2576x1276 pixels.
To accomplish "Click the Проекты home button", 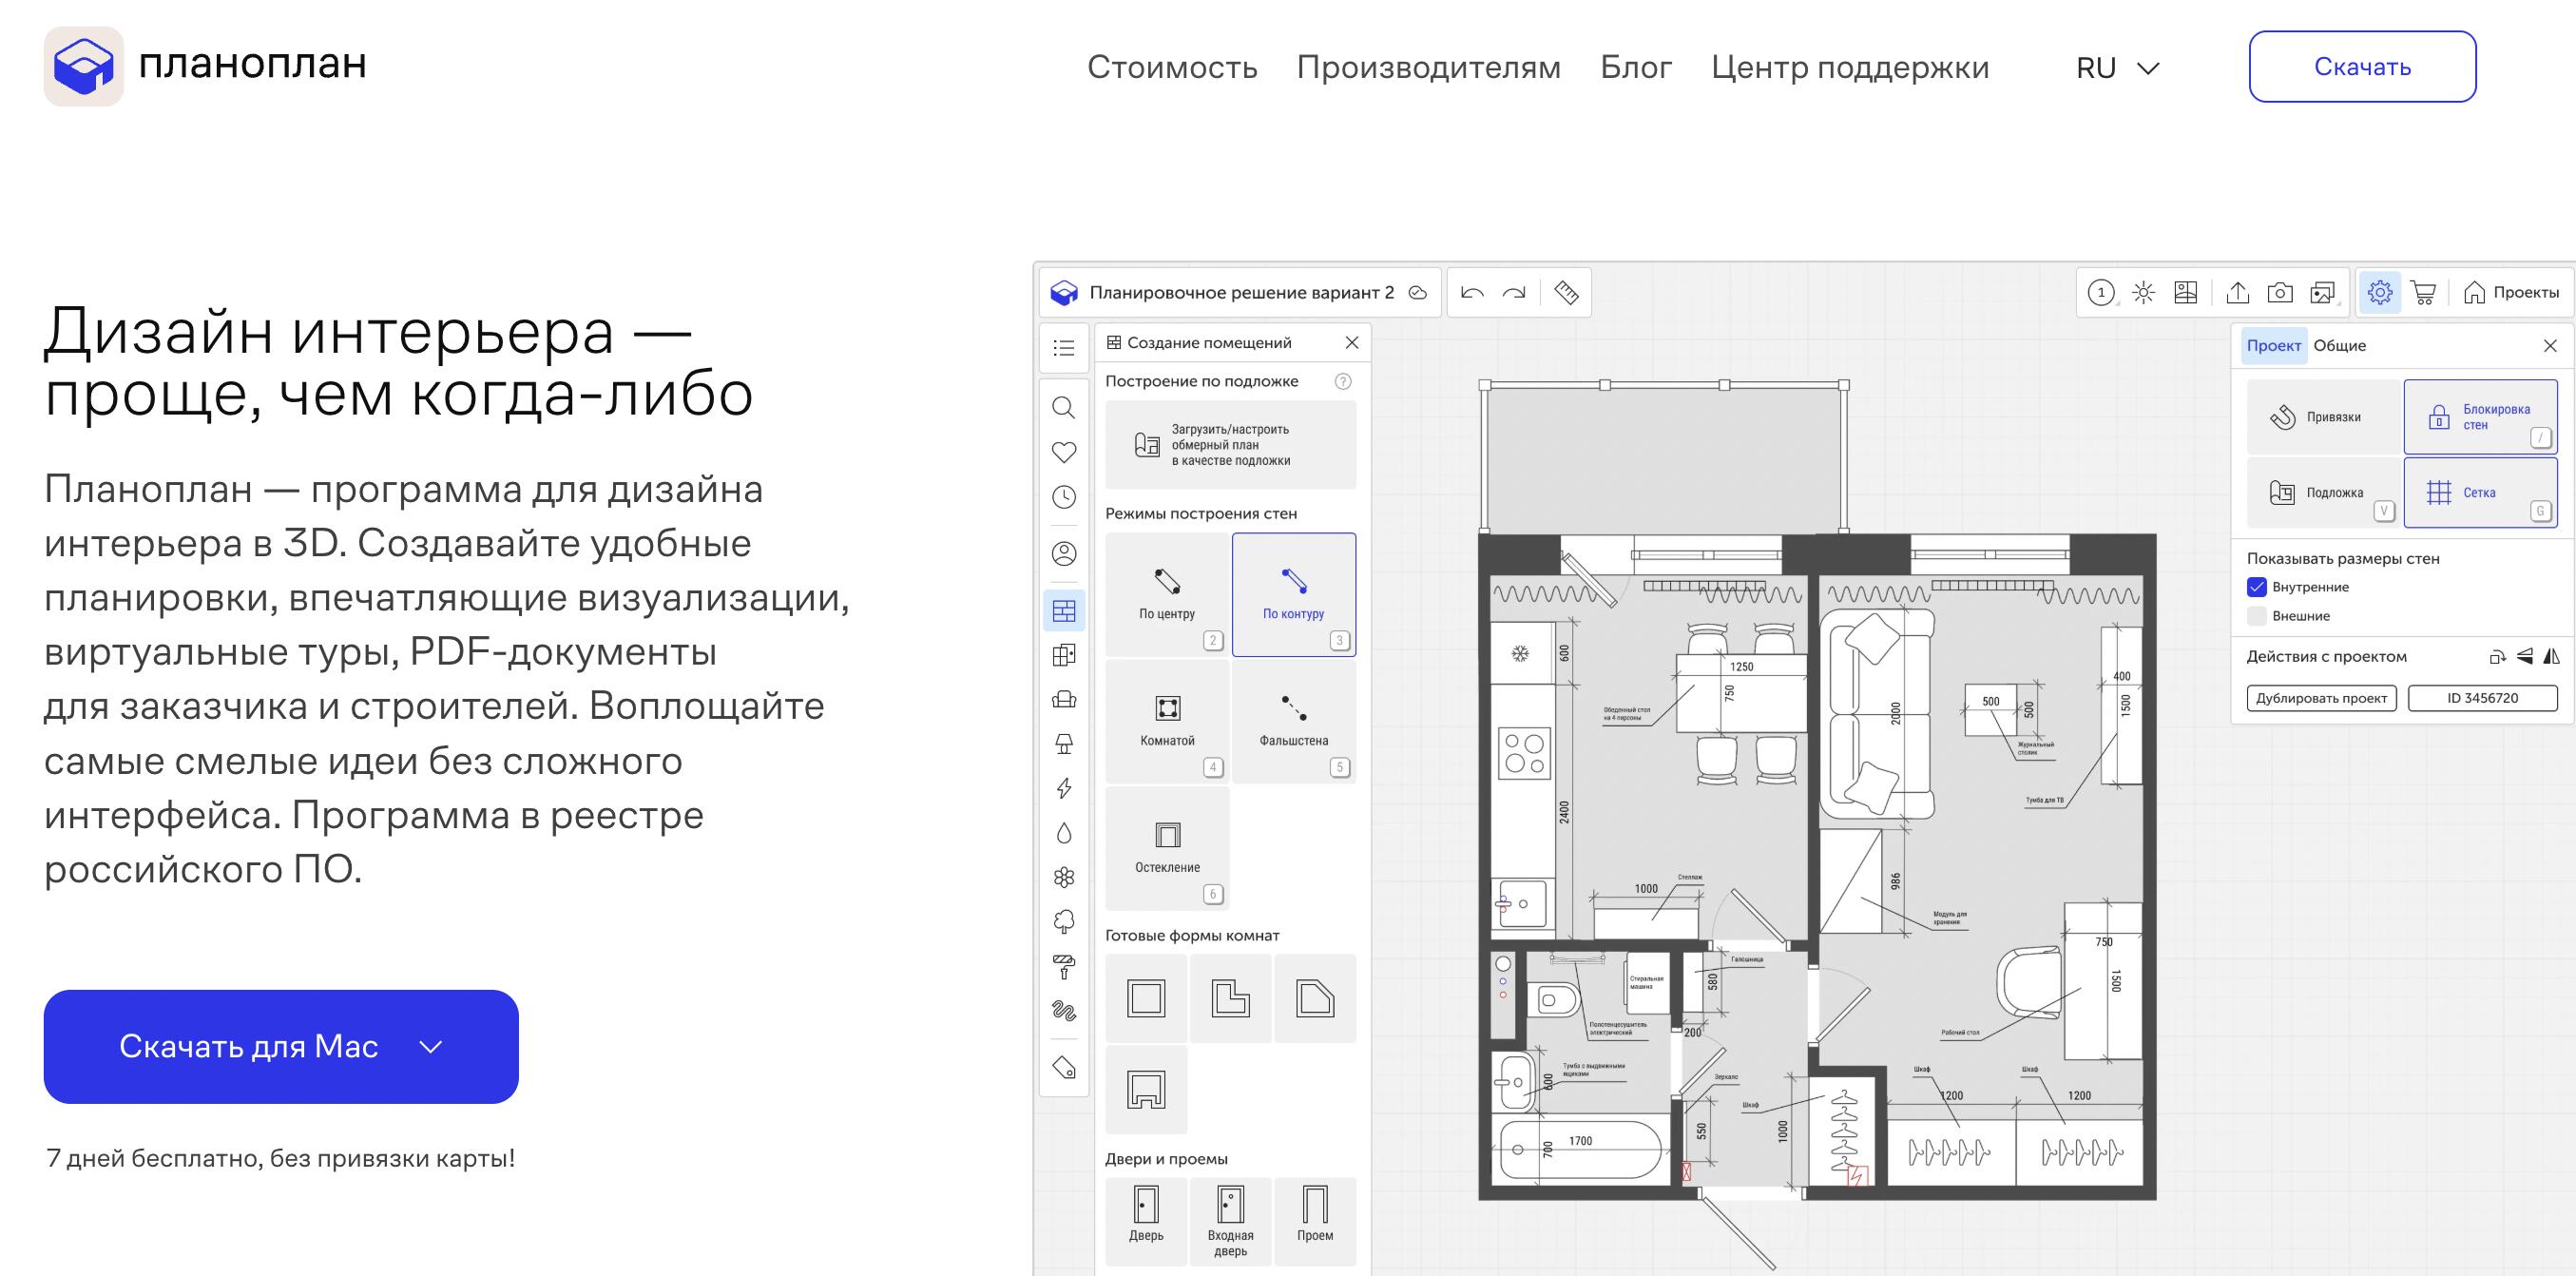I will [2510, 292].
